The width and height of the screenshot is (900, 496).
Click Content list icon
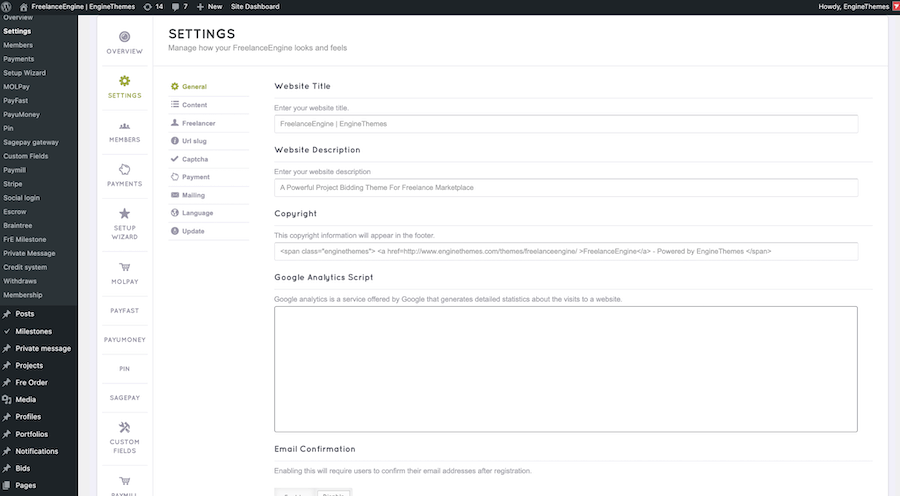tap(175, 104)
